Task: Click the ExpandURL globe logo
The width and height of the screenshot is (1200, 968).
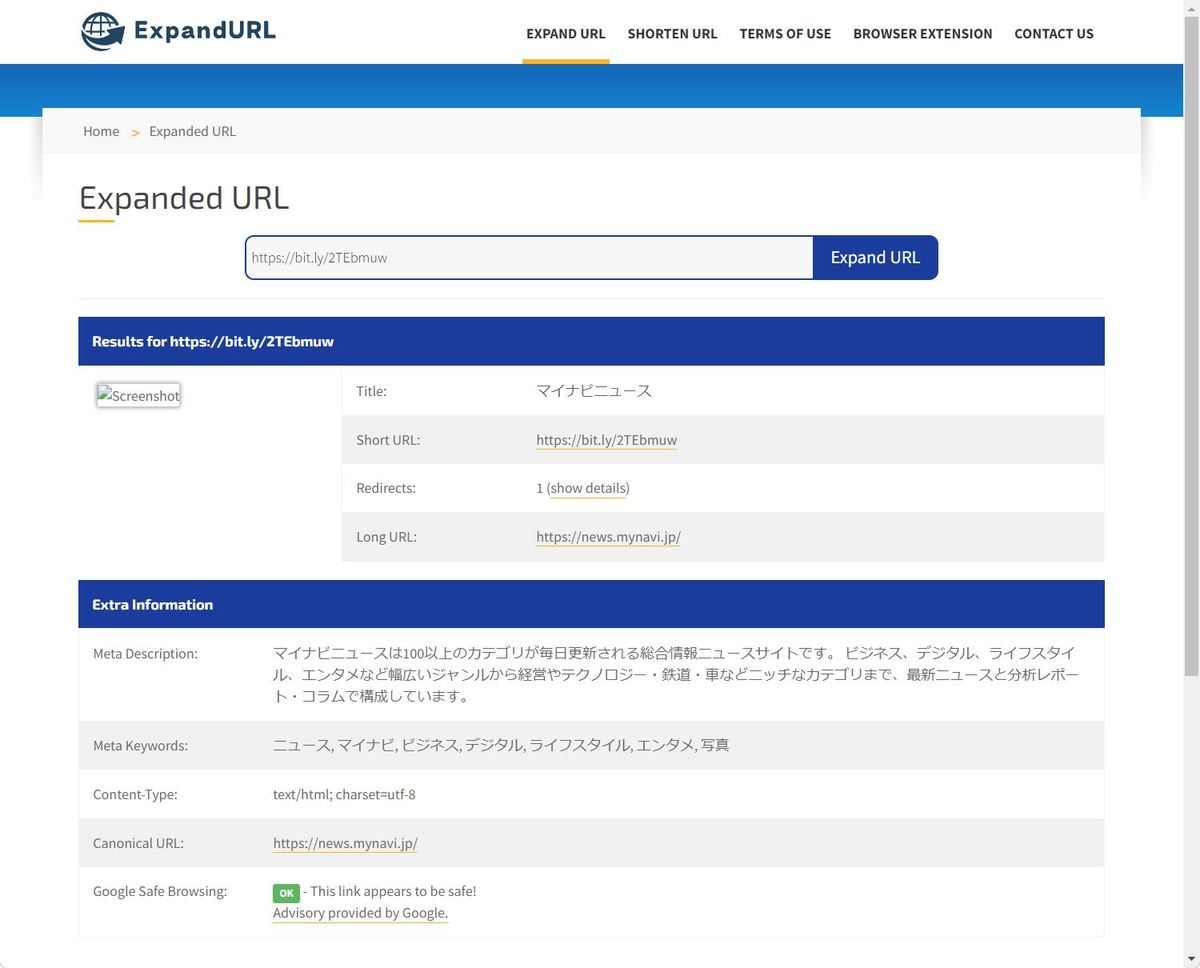Action: (102, 32)
